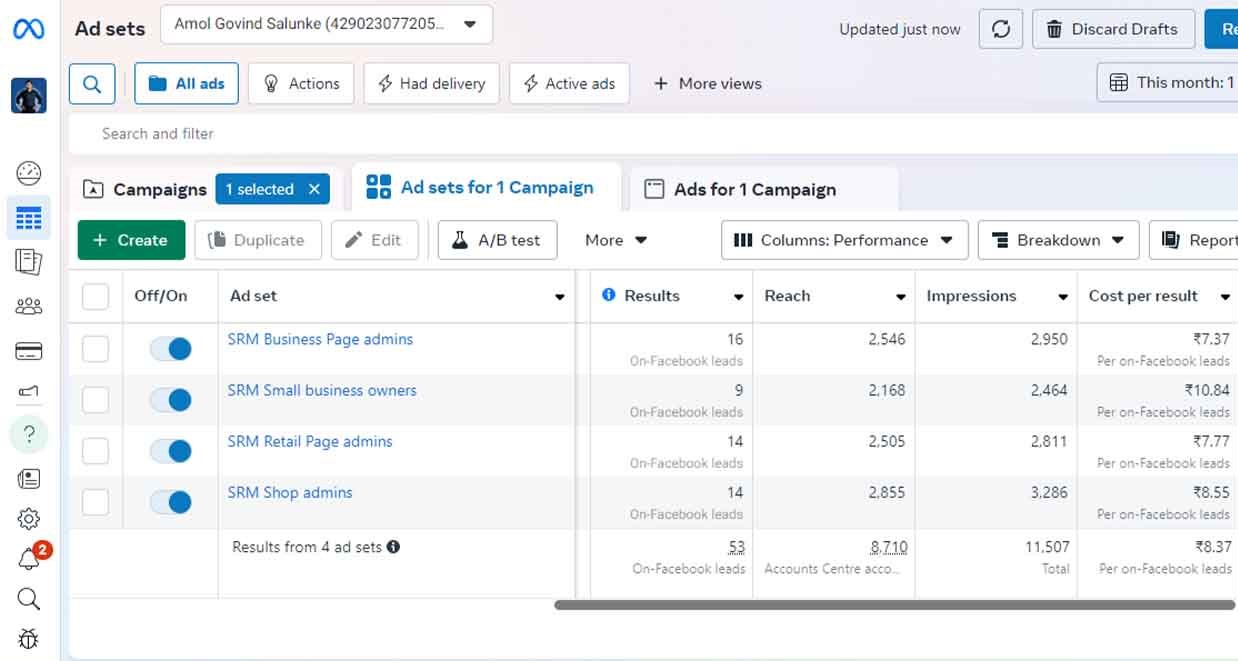Switch to the Actions view
Screen dimensions: 1238x661
(300, 84)
